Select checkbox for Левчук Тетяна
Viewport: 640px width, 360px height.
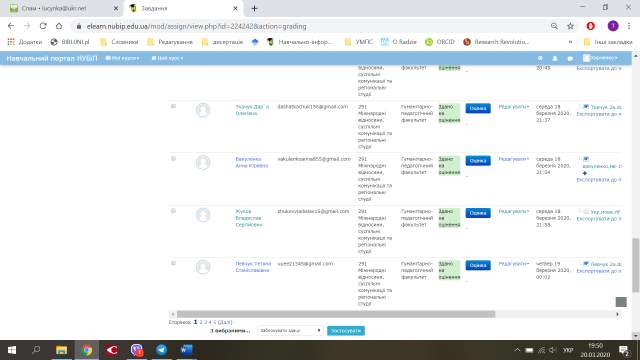173,263
